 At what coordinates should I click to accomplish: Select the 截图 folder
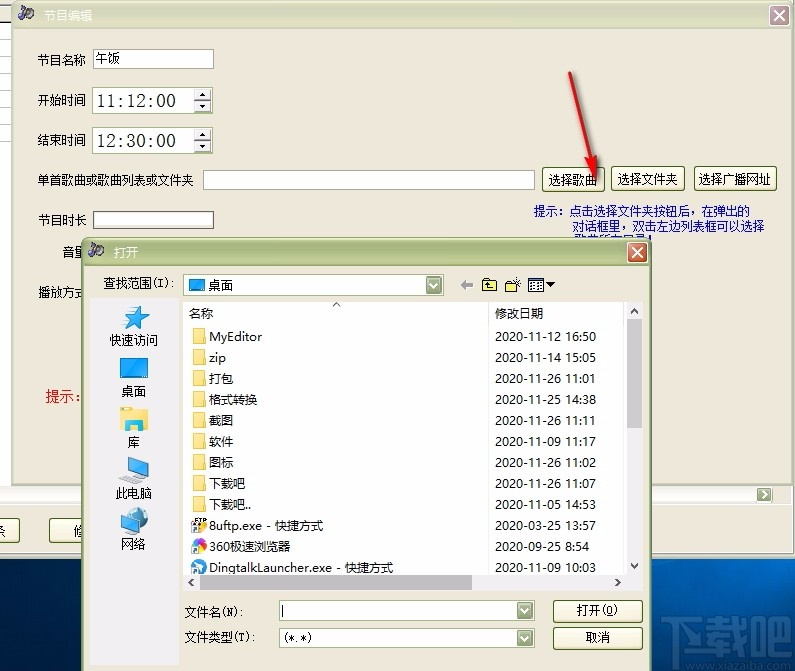tap(212, 420)
